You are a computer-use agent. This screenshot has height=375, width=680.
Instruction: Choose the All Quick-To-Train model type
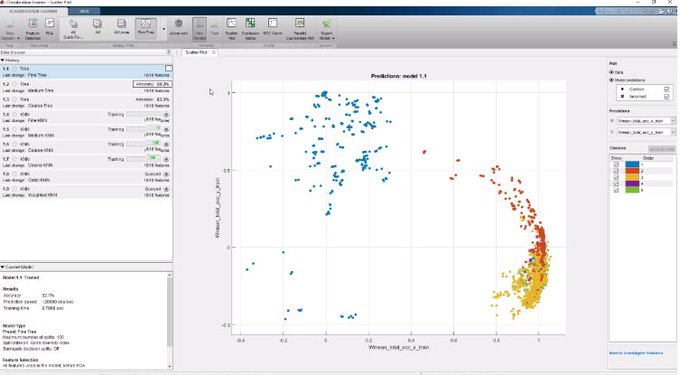coord(73,29)
